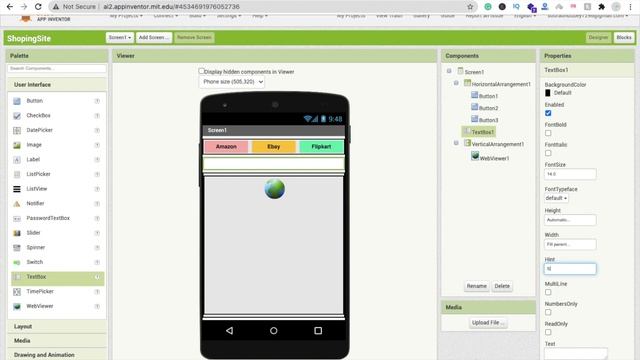Open the Screen1 screen selector dropdown
640x360 pixels.
(x=120, y=38)
